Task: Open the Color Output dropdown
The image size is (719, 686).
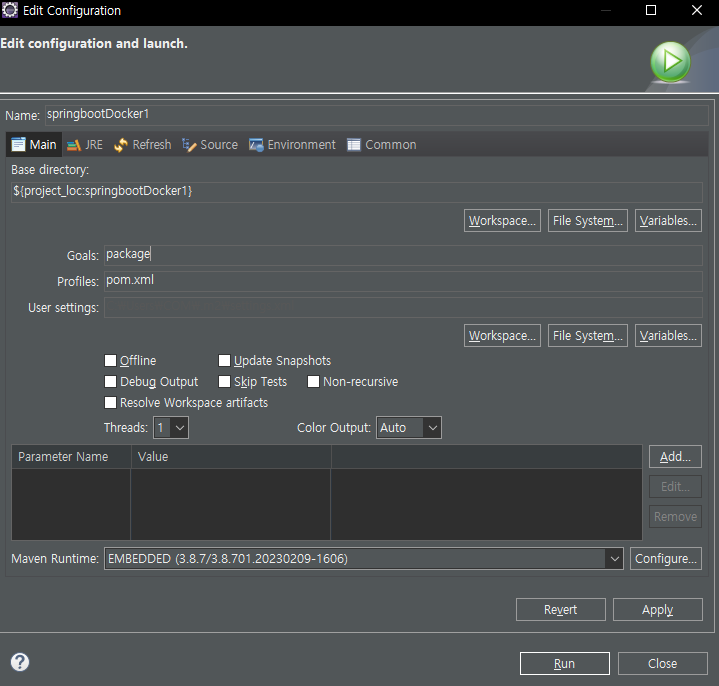Action: 409,427
